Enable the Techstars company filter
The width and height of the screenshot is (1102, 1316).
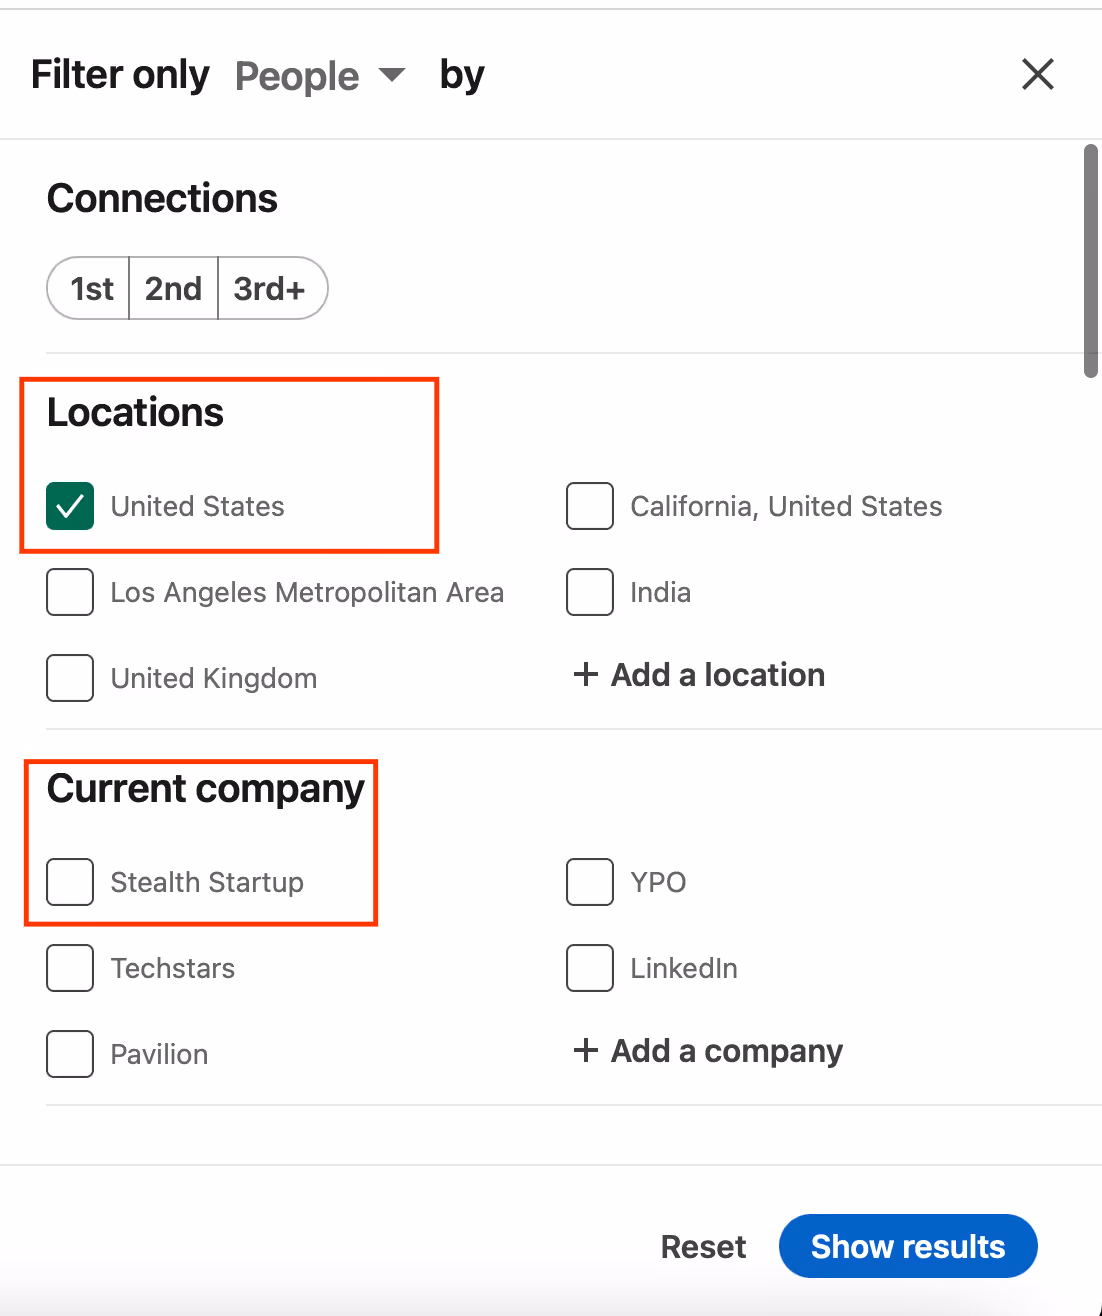tap(69, 968)
